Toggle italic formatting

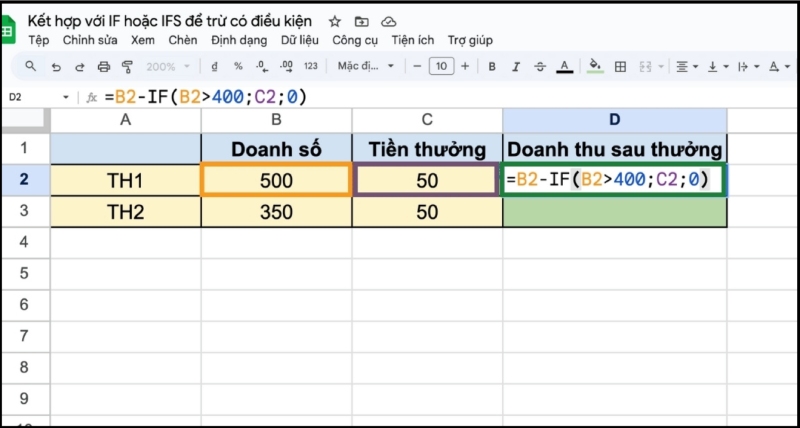pyautogui.click(x=516, y=66)
